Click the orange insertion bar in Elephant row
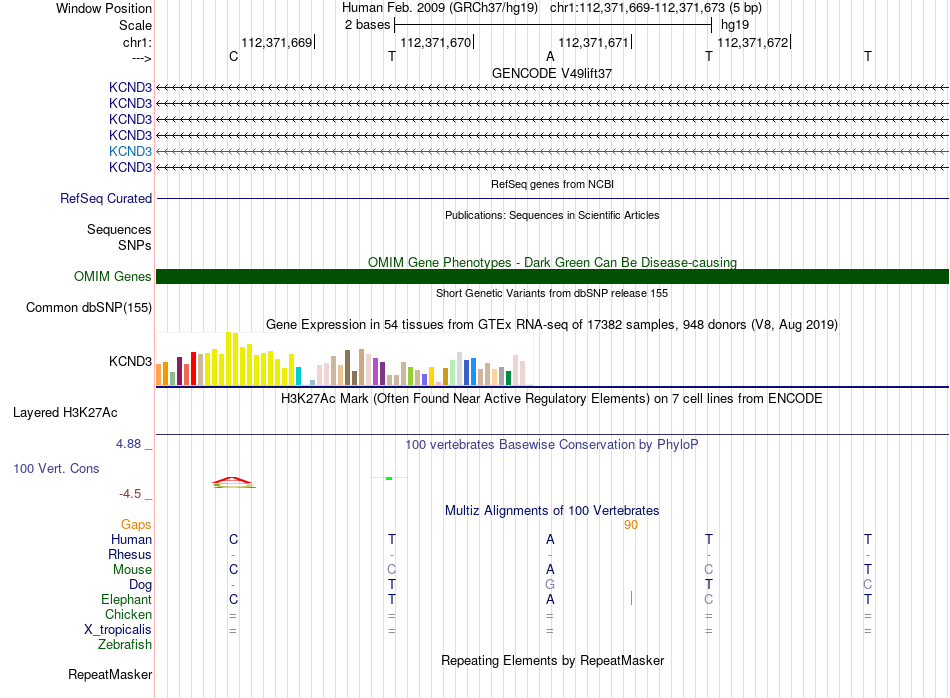The image size is (950, 698). pos(631,598)
